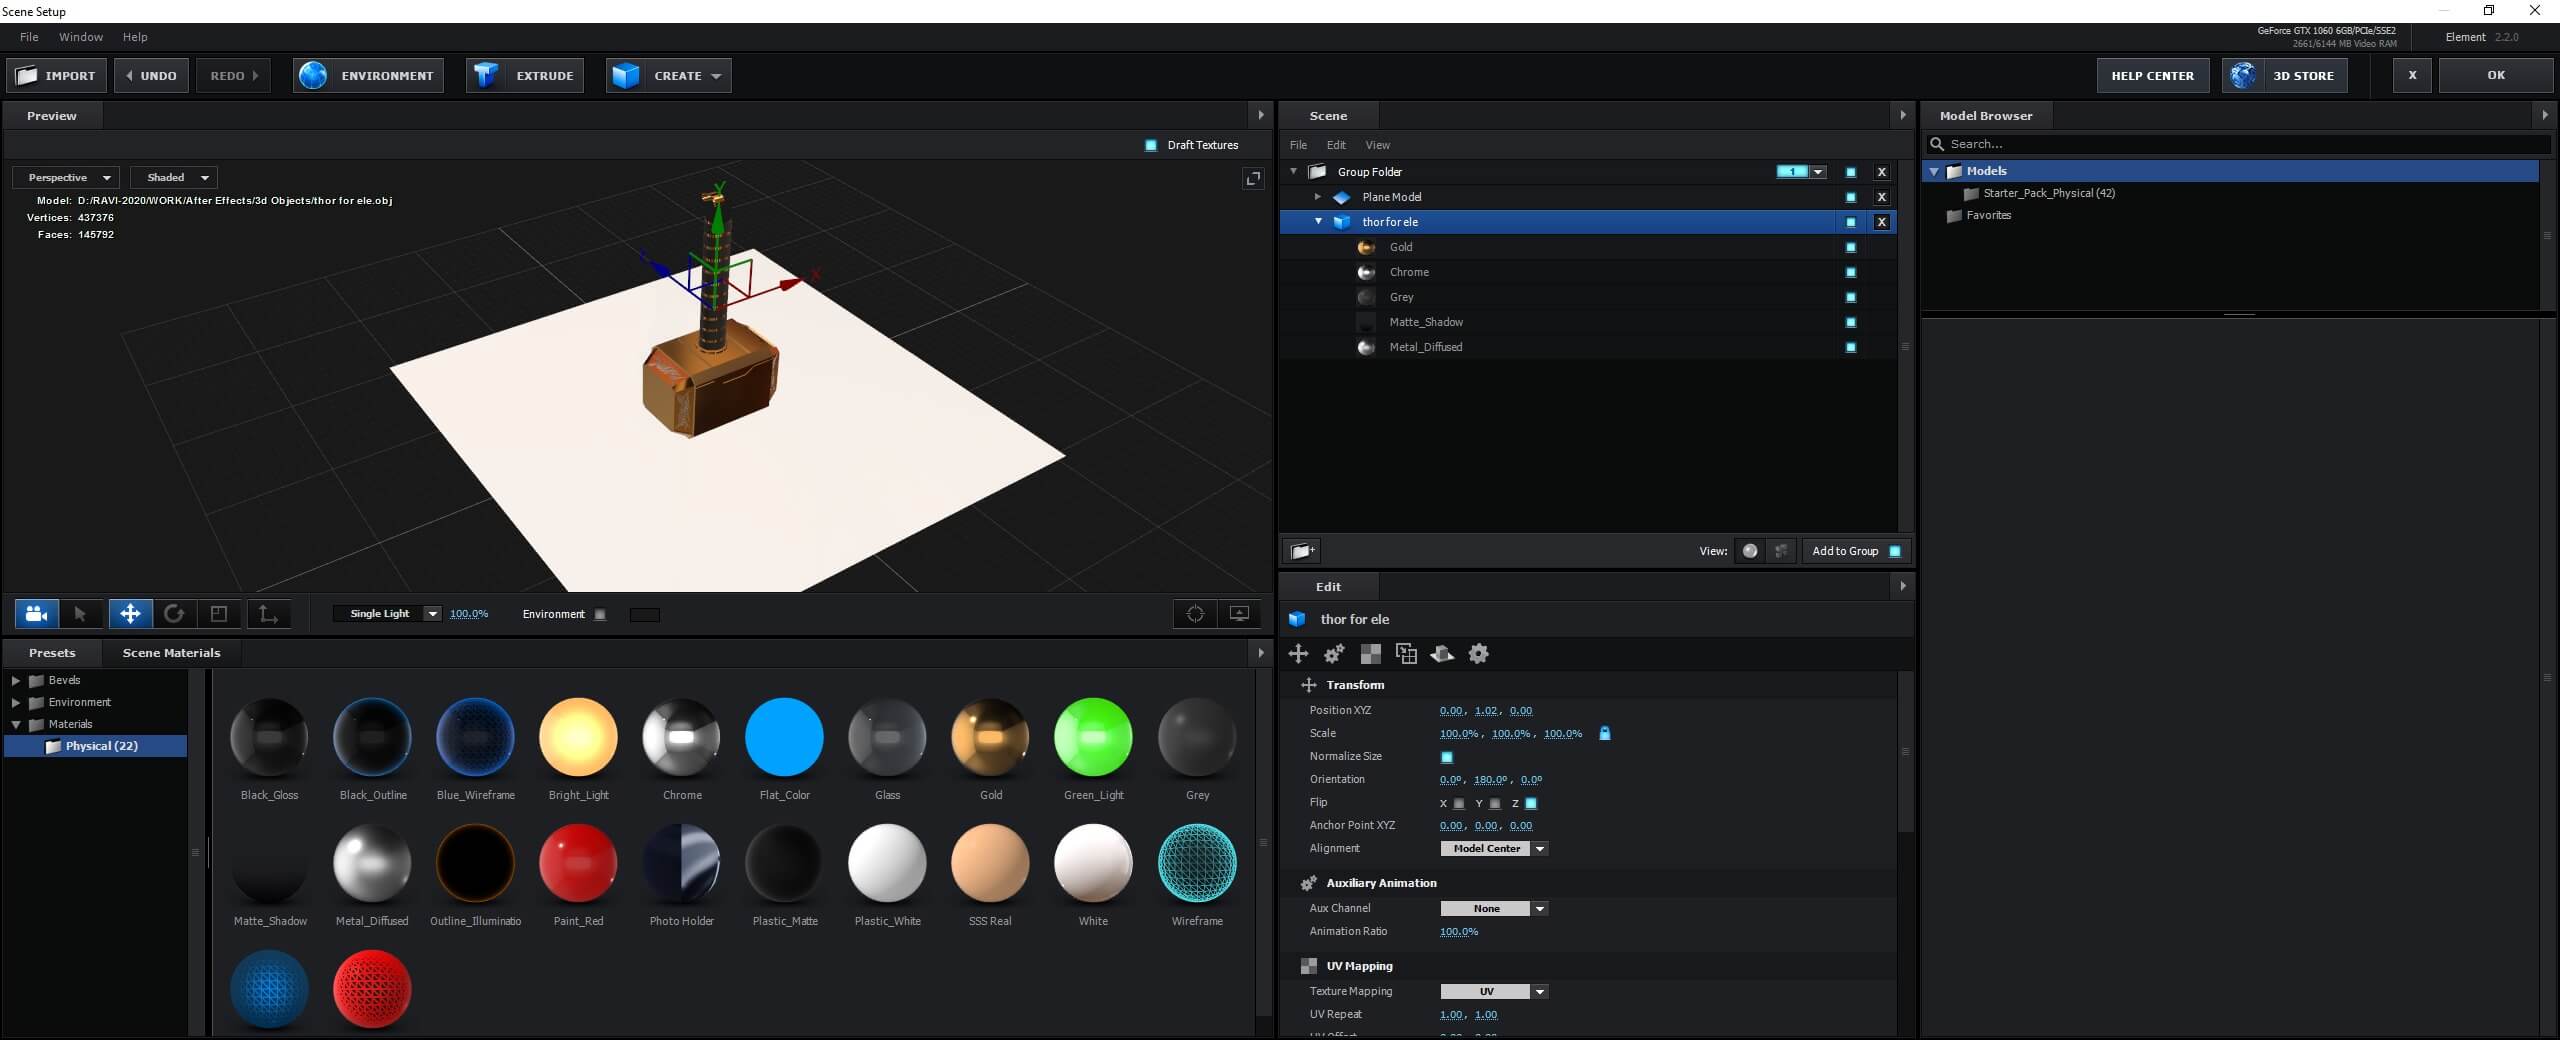Viewport: 2560px width, 1040px height.
Task: Click the Model Browser search field
Action: coord(2240,145)
